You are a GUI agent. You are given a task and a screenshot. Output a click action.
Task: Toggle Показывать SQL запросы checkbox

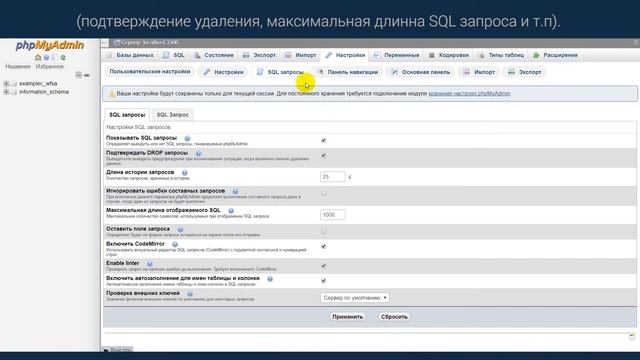tap(324, 140)
